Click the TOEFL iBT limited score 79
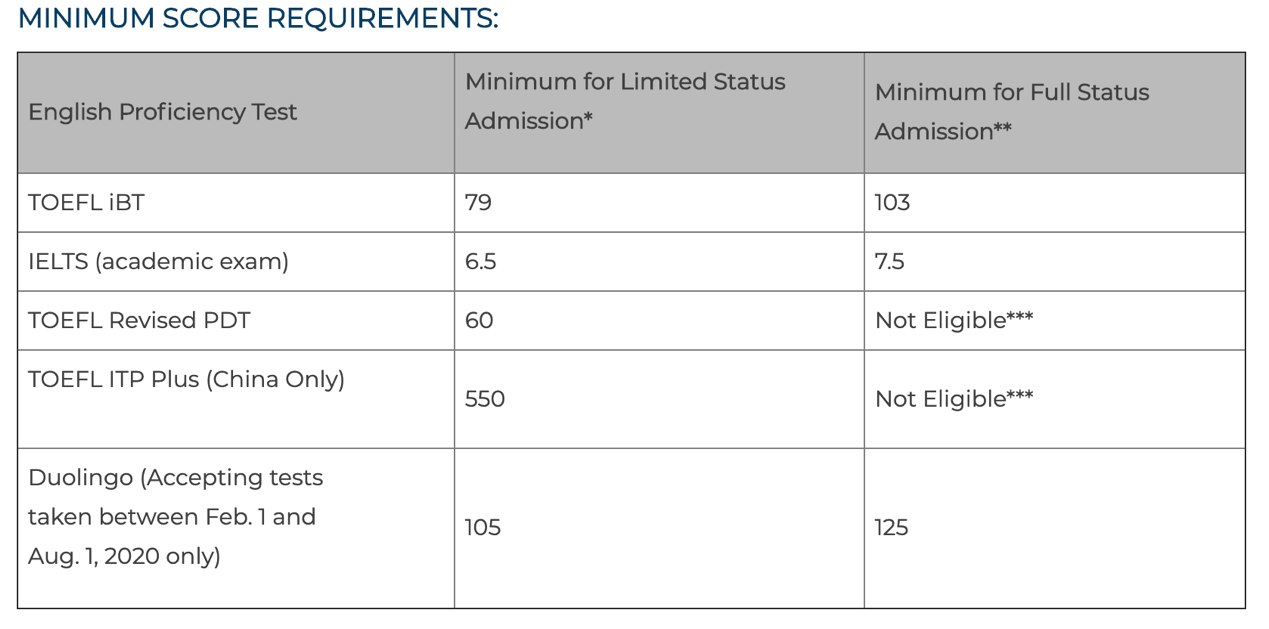This screenshot has width=1269, height=629. tap(478, 202)
